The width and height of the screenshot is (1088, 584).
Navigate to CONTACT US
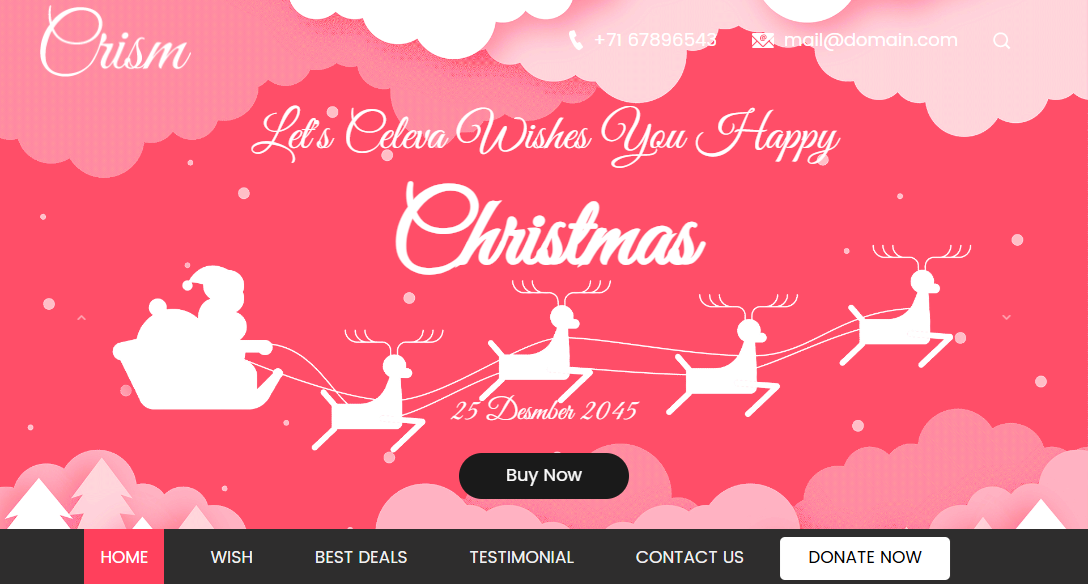click(690, 557)
